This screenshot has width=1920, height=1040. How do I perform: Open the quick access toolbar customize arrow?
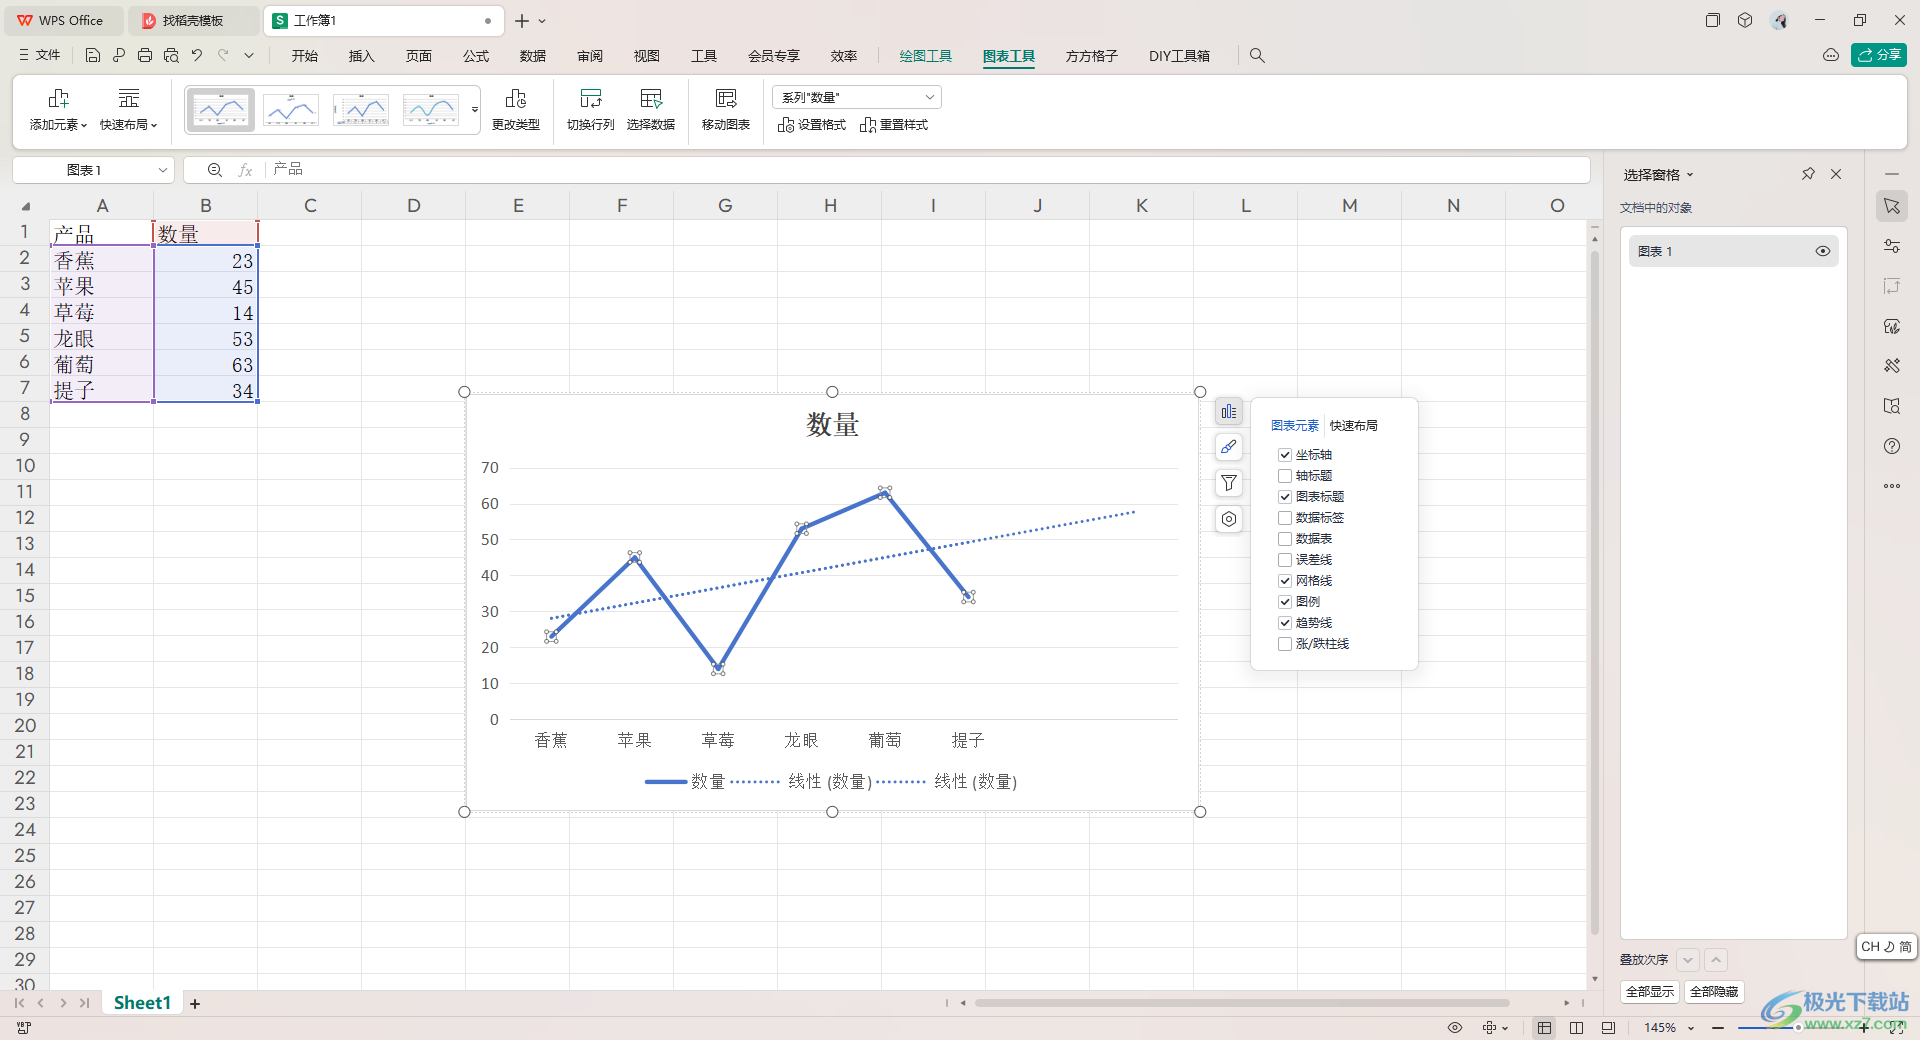[249, 56]
